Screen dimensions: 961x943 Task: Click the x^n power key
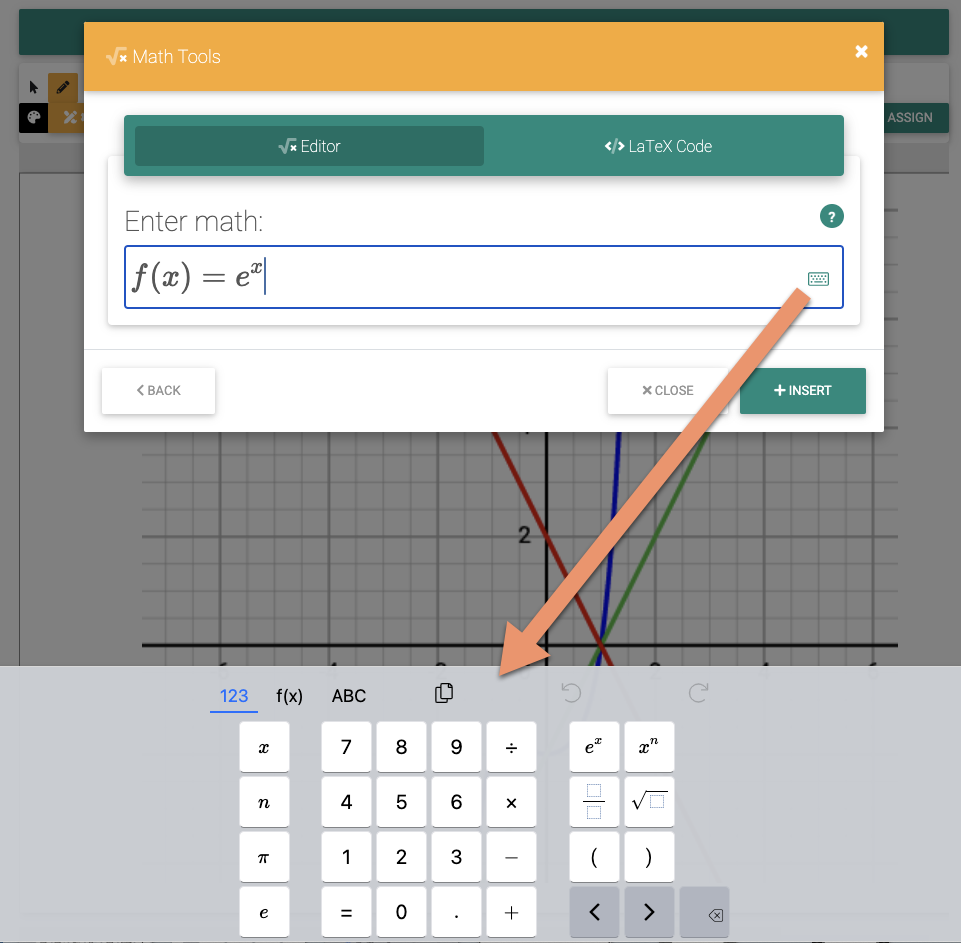pyautogui.click(x=649, y=746)
